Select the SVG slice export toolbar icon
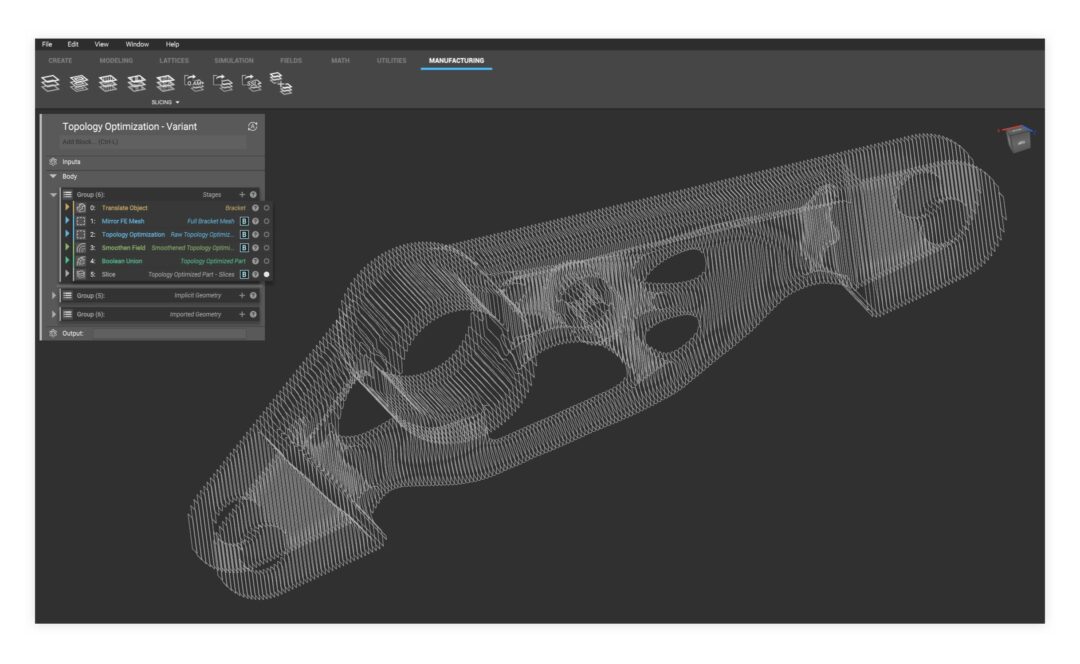This screenshot has height=664, width=1080. tap(252, 83)
